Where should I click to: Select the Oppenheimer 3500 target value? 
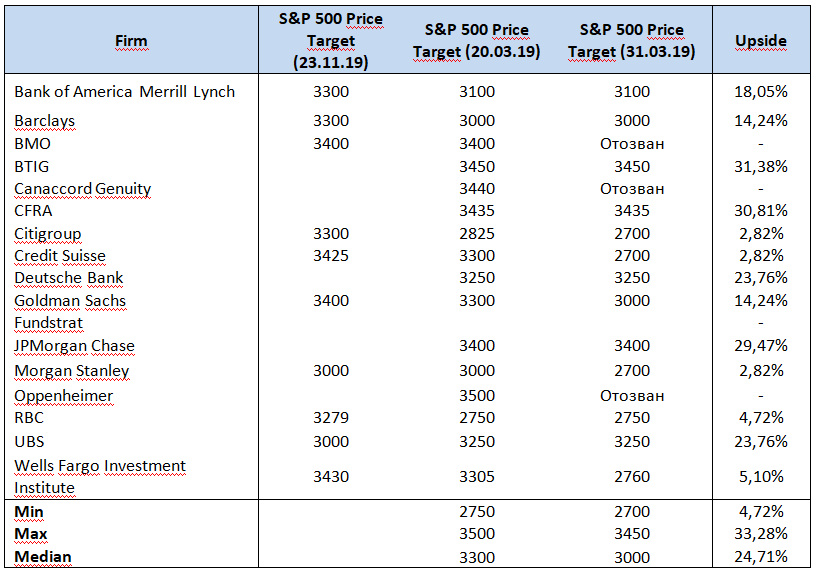pos(476,395)
